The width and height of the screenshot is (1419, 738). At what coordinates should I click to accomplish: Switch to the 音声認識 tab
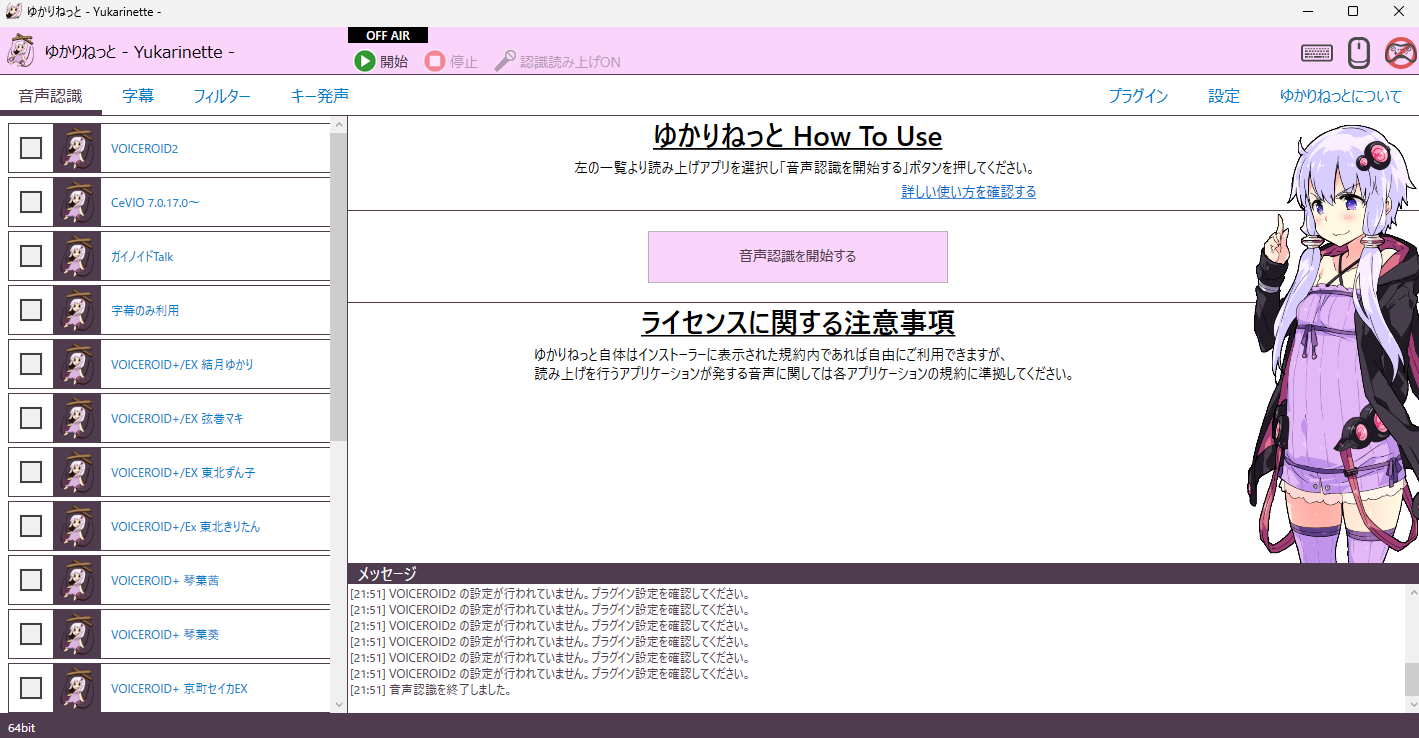click(50, 97)
